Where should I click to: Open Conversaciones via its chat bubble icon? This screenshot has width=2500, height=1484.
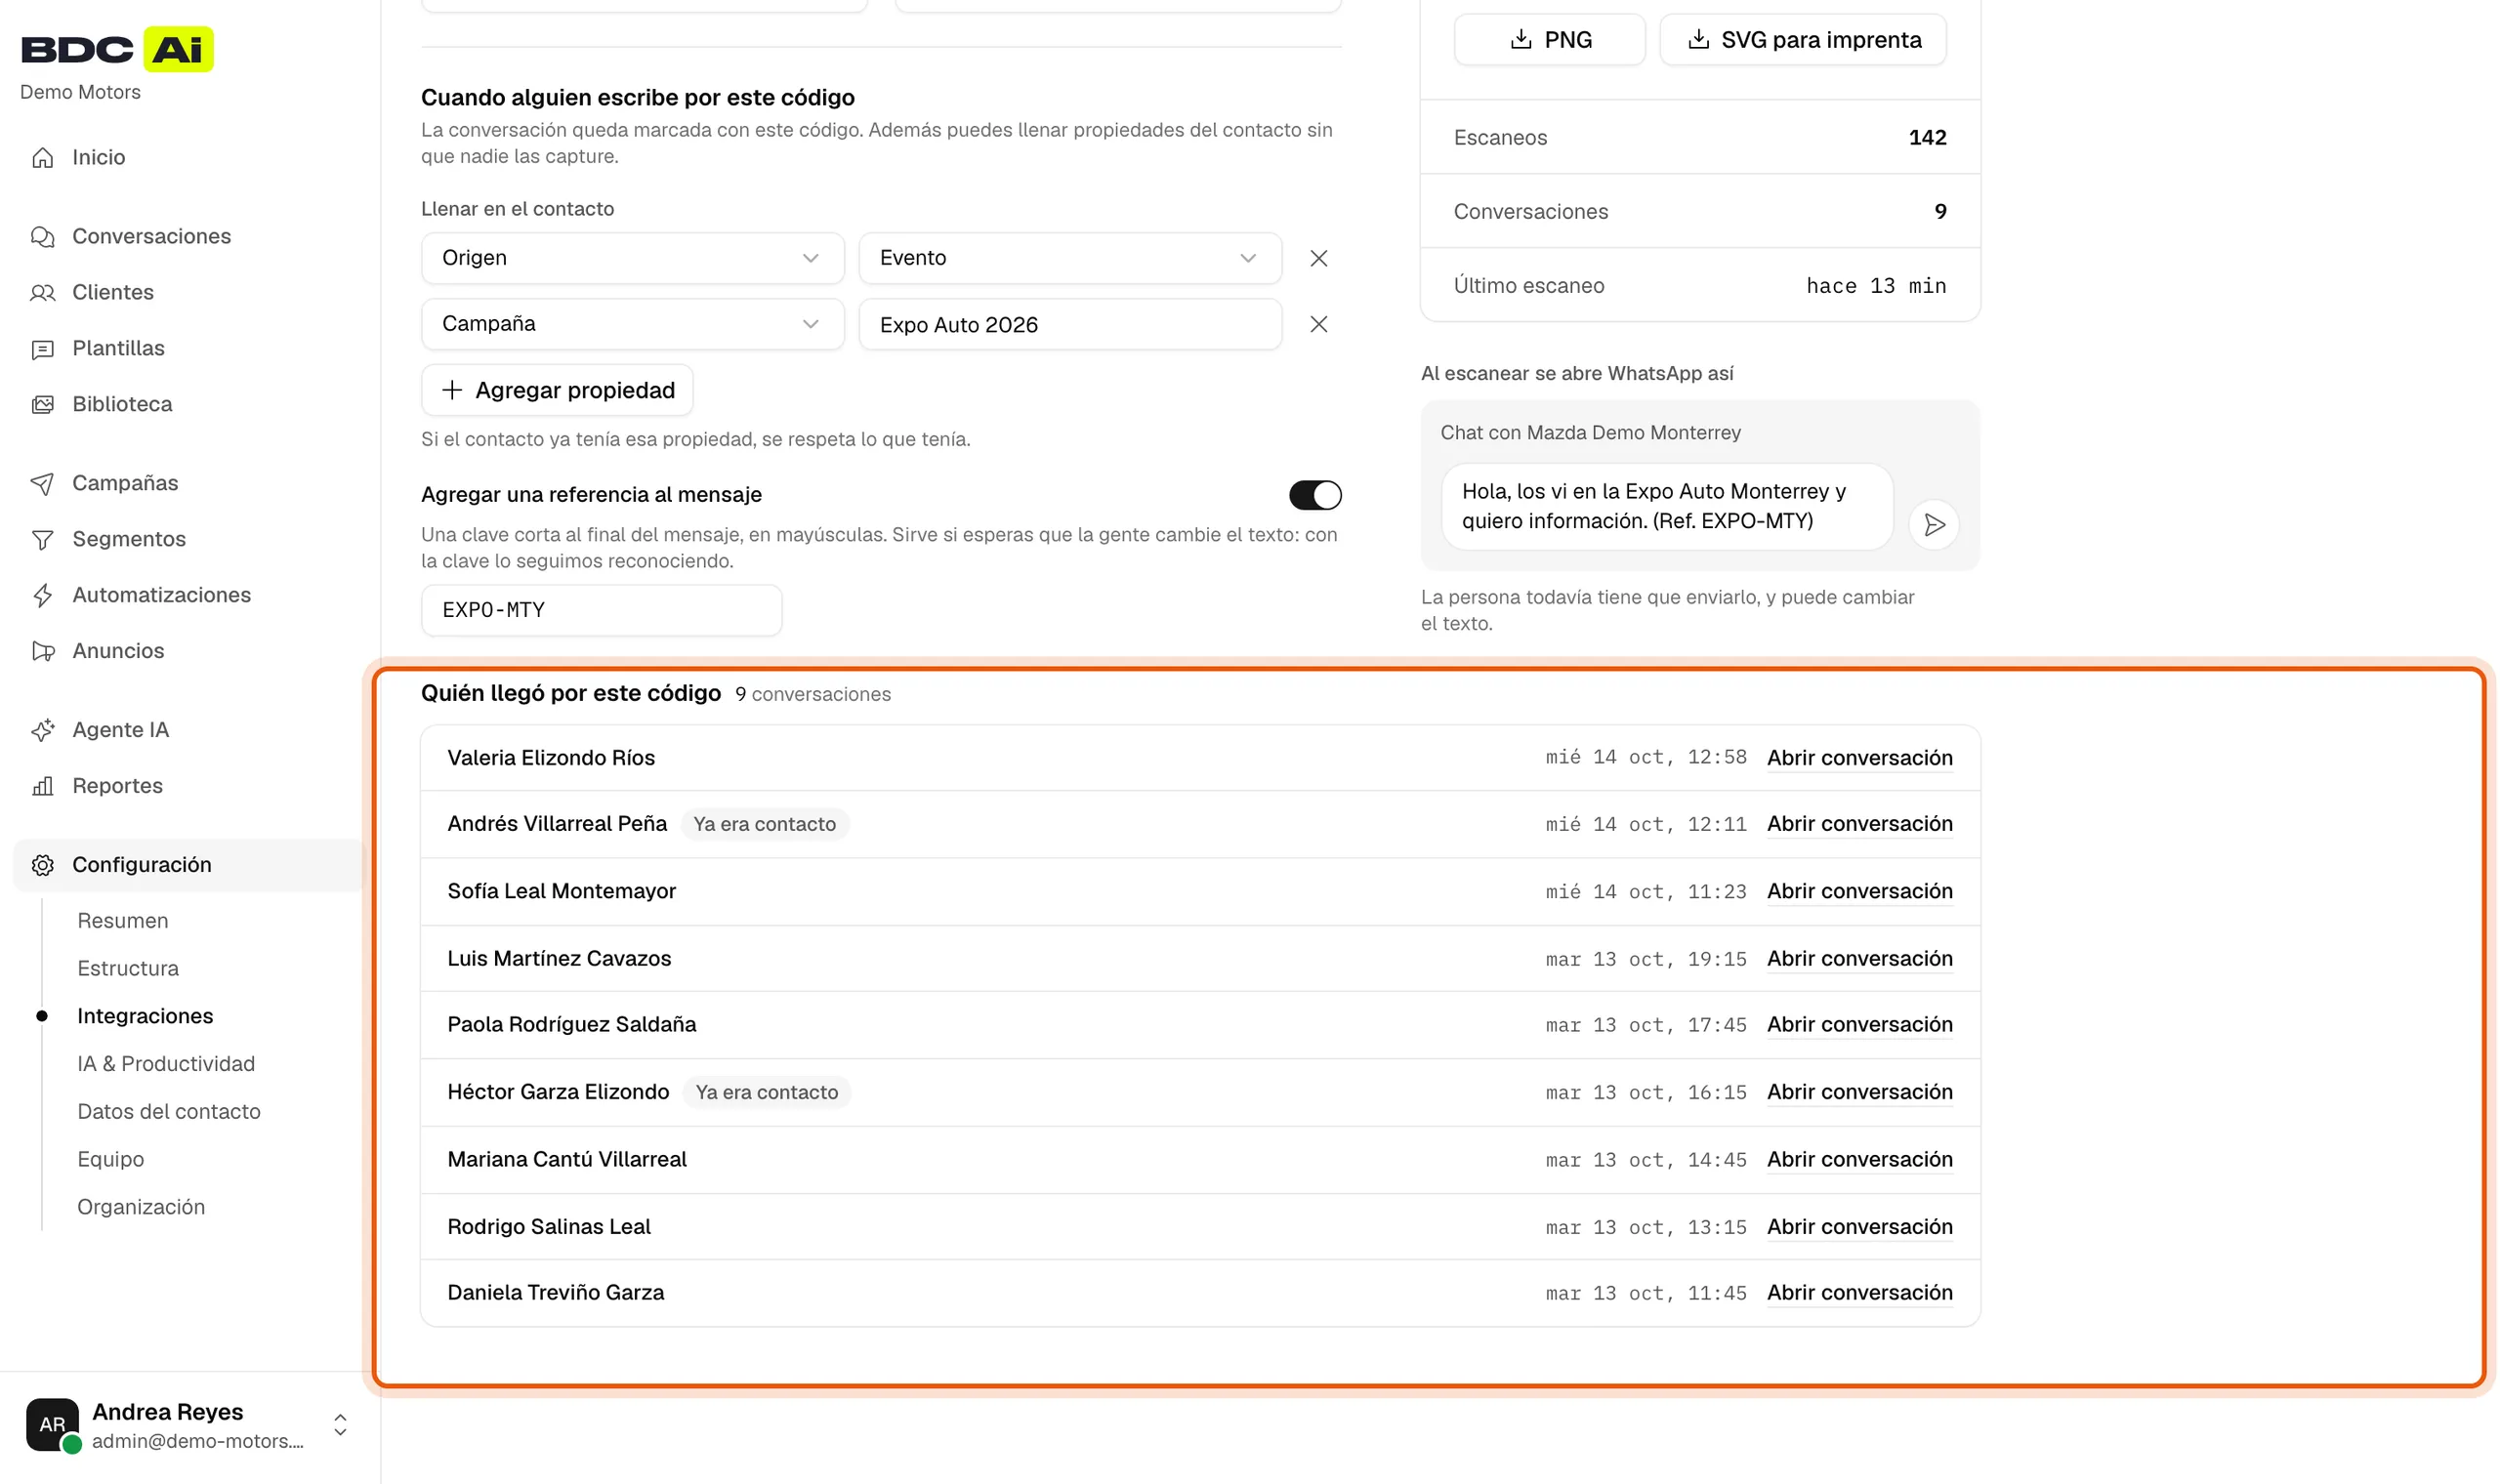coord(42,237)
